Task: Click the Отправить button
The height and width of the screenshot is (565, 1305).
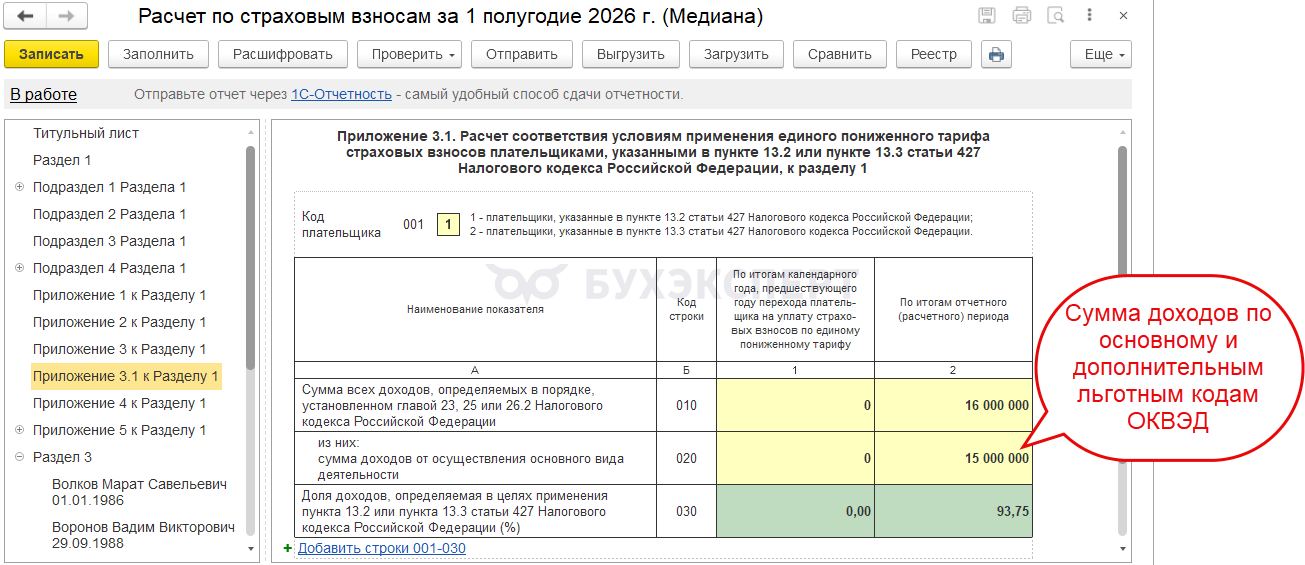Action: [522, 54]
